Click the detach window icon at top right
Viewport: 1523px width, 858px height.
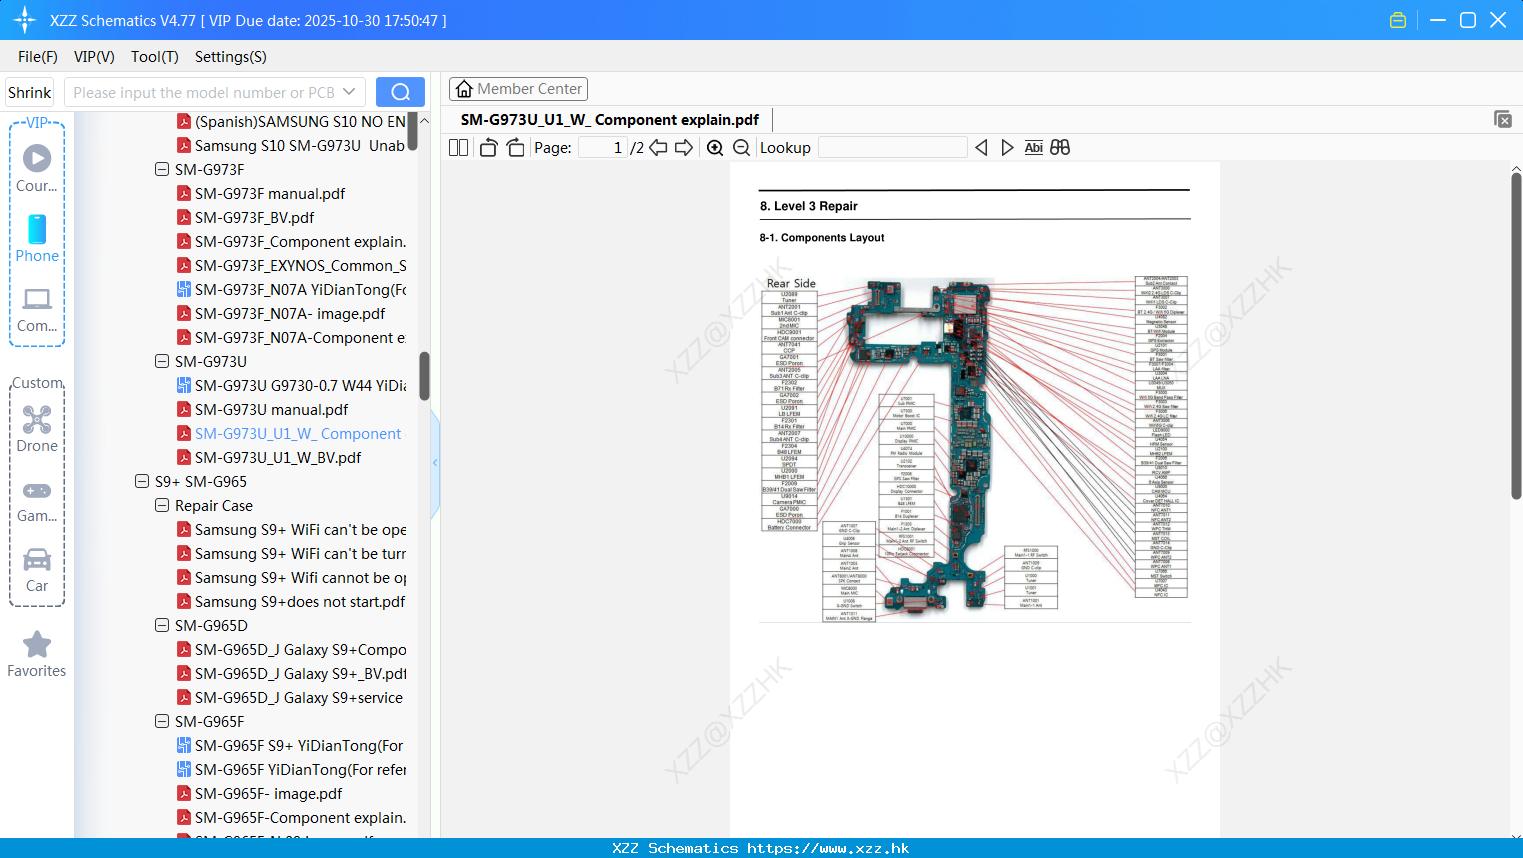coord(1502,119)
